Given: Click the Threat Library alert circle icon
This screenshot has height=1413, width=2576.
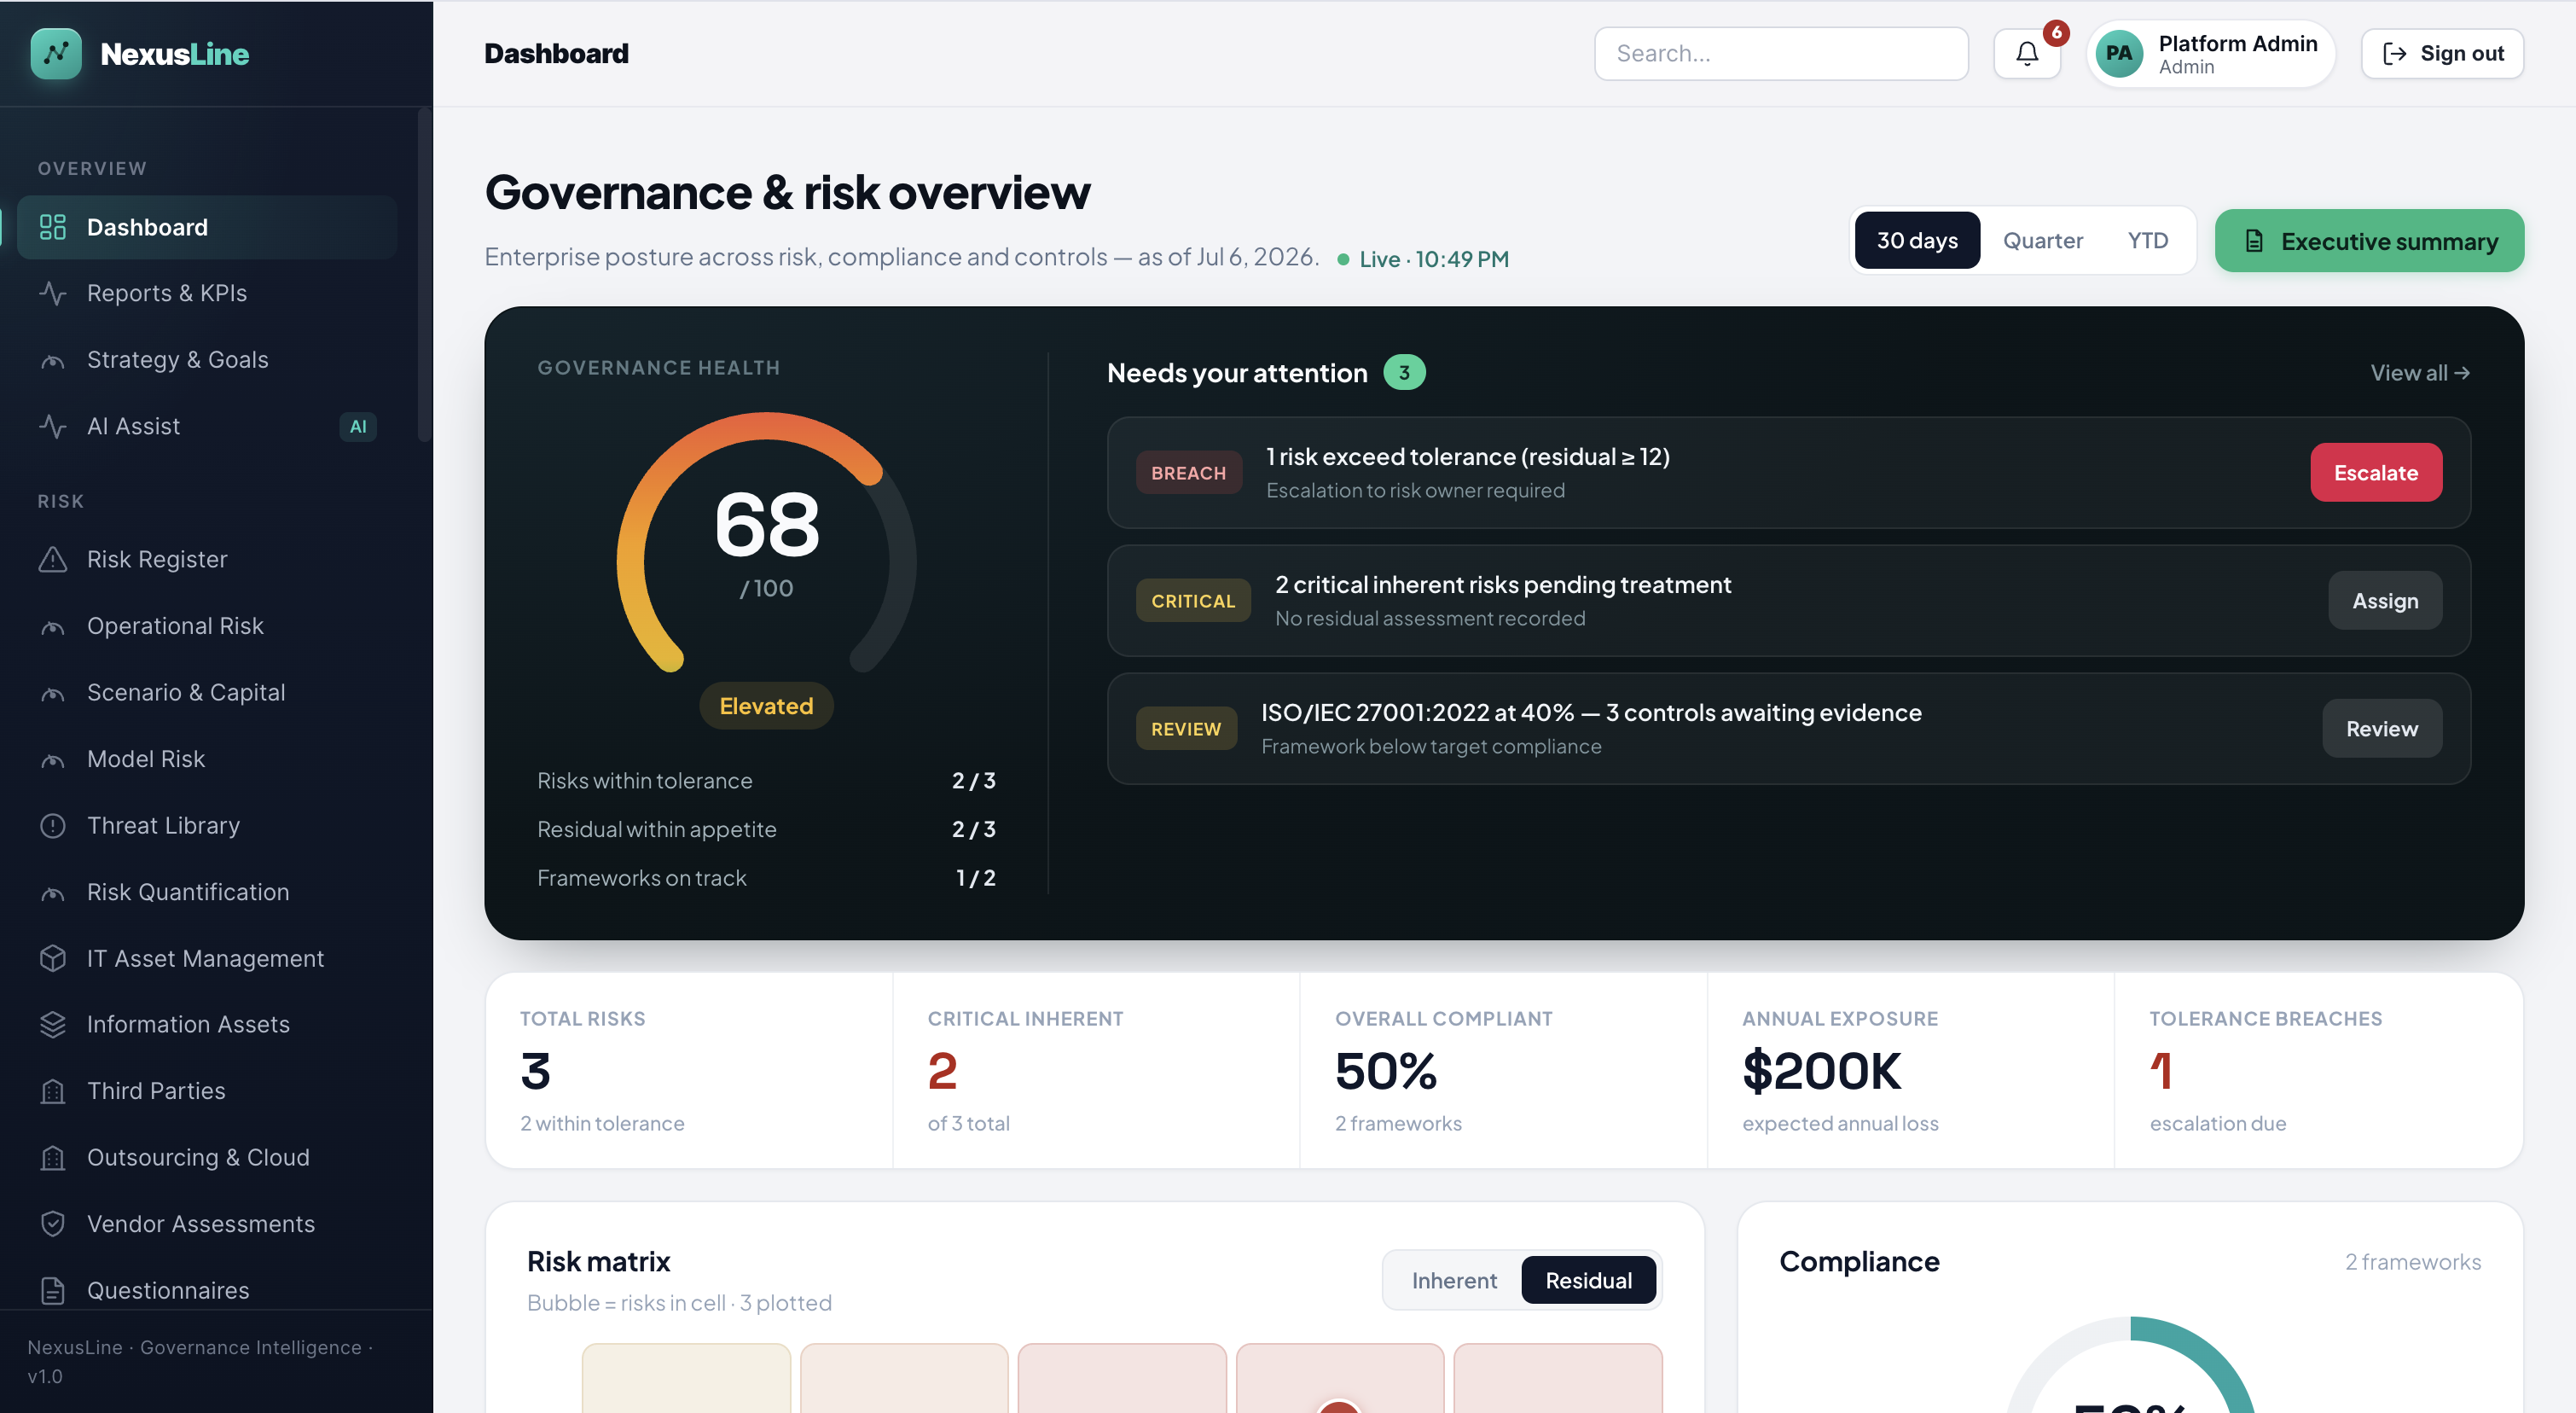Looking at the screenshot, I should pos(53,825).
